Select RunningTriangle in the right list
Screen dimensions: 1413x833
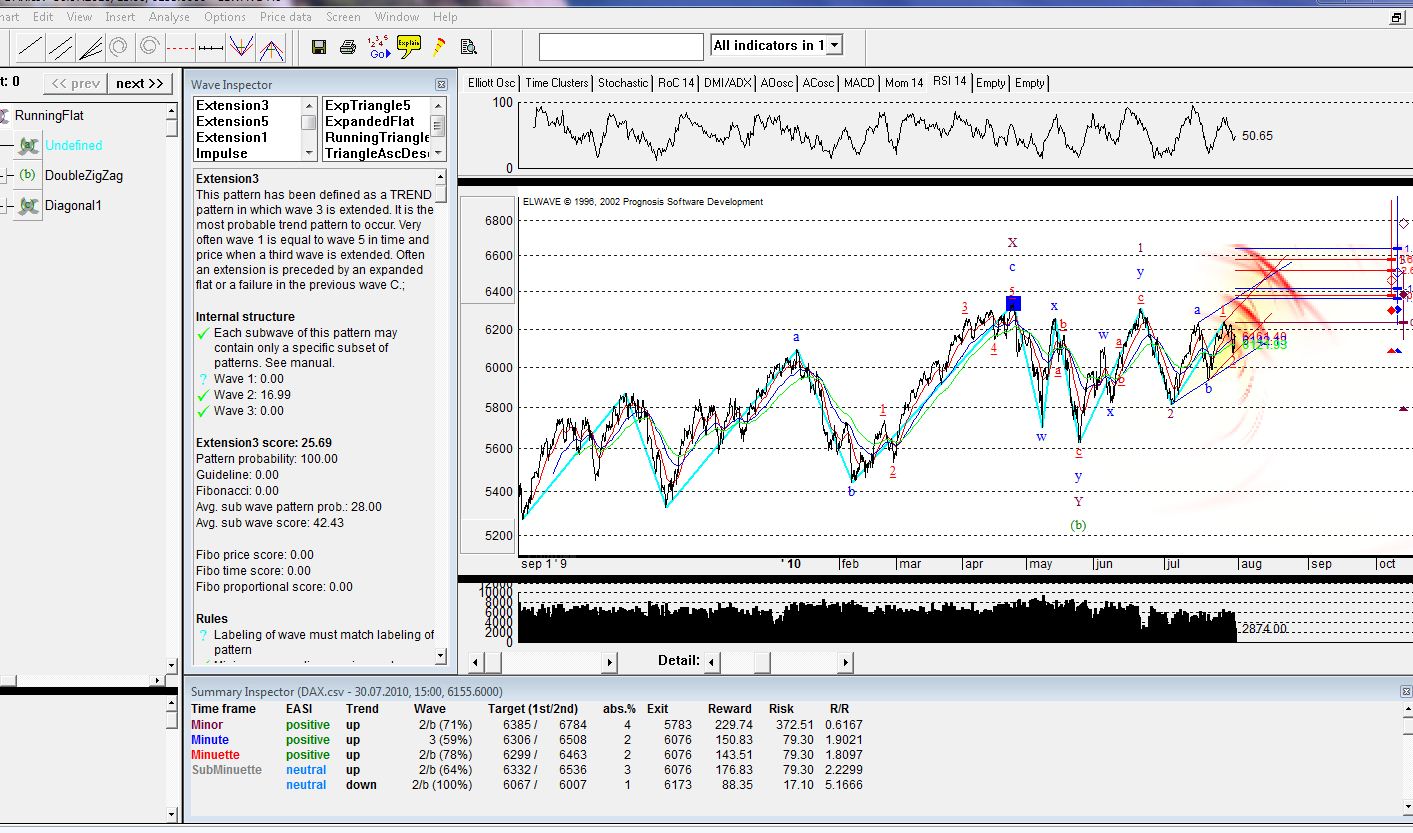pos(377,137)
